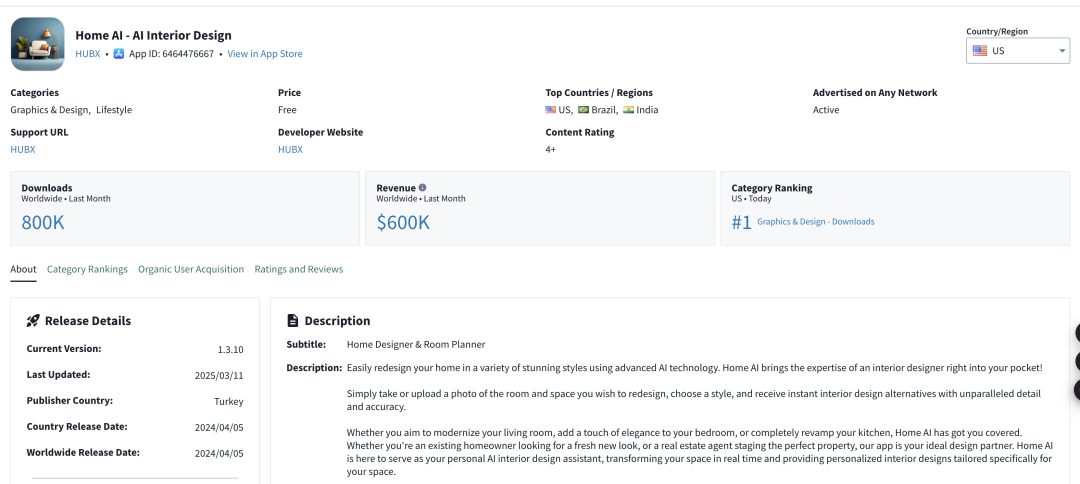Switch to the Category Rankings tab
Screen dimensions: 1080x484
point(87,269)
